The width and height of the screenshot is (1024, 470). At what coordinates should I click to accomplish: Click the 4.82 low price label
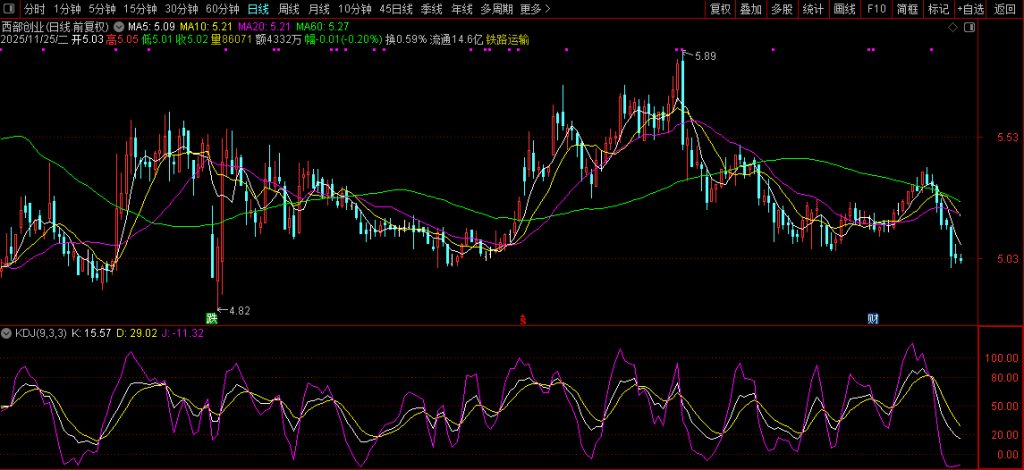tap(240, 311)
